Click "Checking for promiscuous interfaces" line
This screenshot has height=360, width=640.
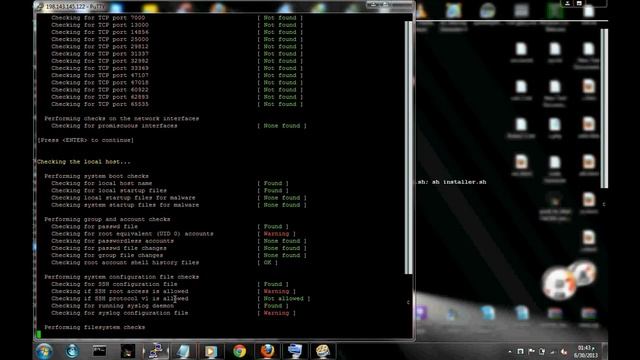114,126
